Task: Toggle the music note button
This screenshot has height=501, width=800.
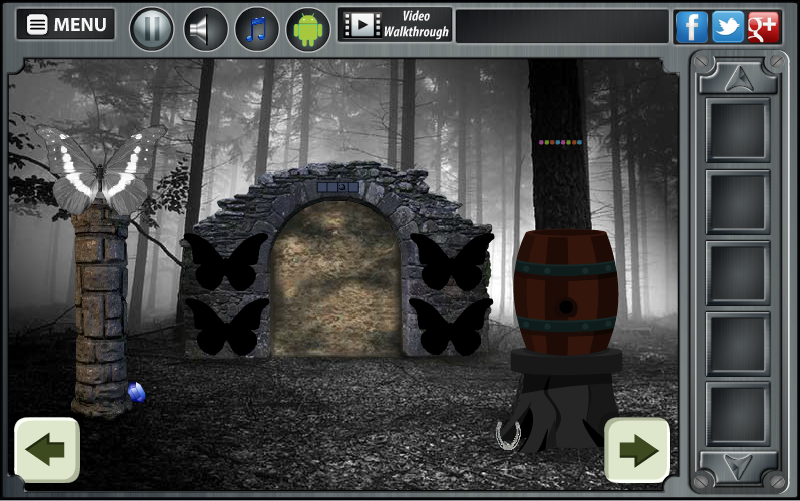Action: 257,29
